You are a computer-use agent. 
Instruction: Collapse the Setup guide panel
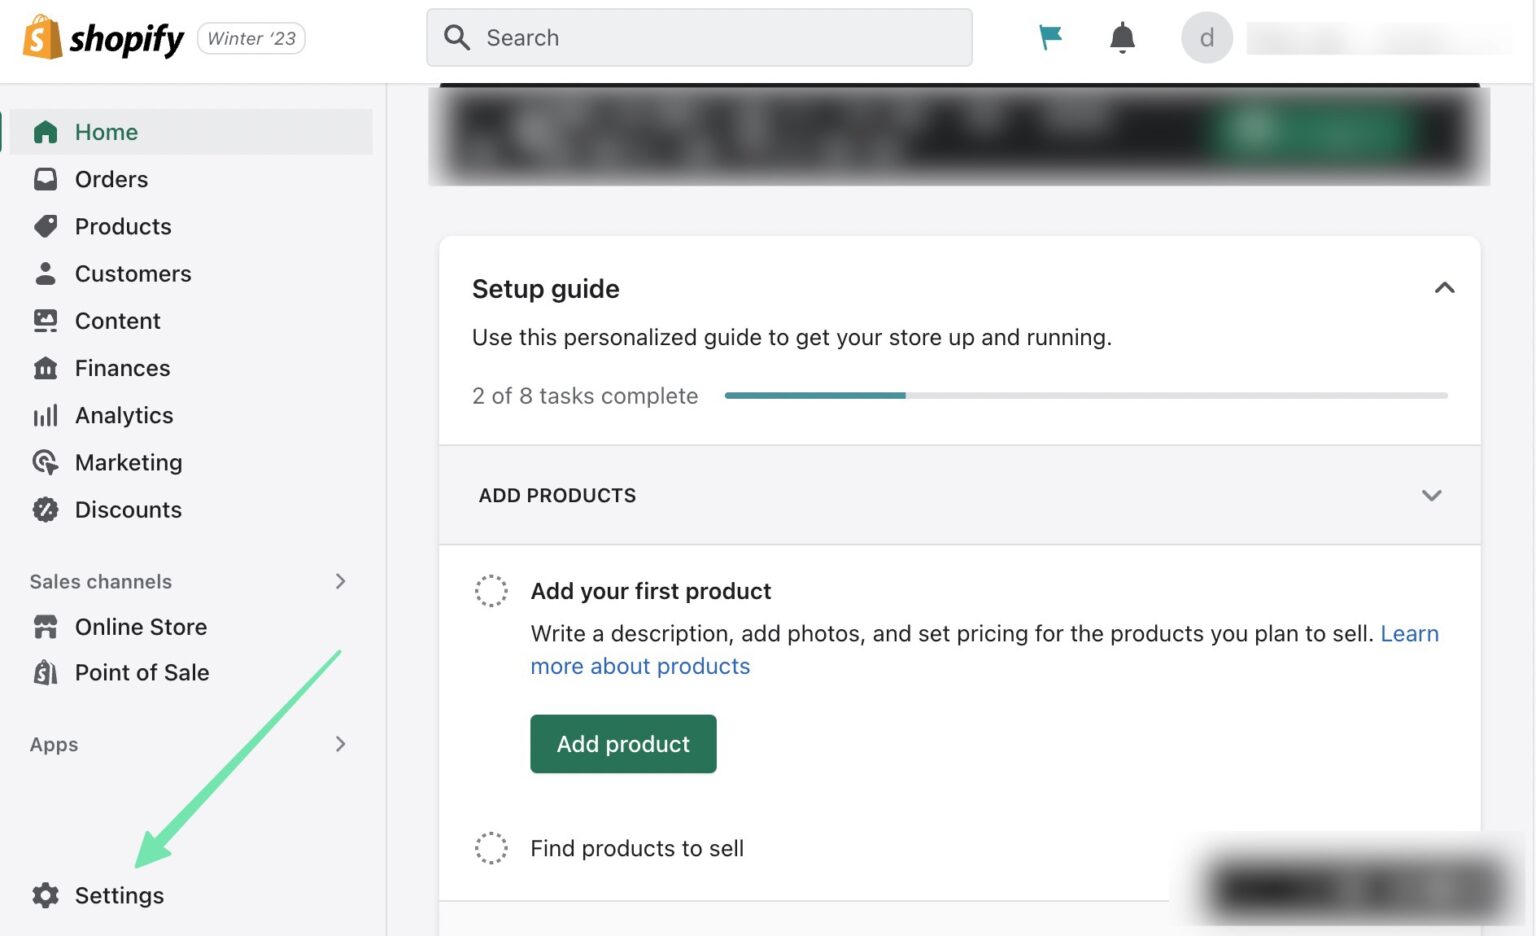(x=1444, y=288)
